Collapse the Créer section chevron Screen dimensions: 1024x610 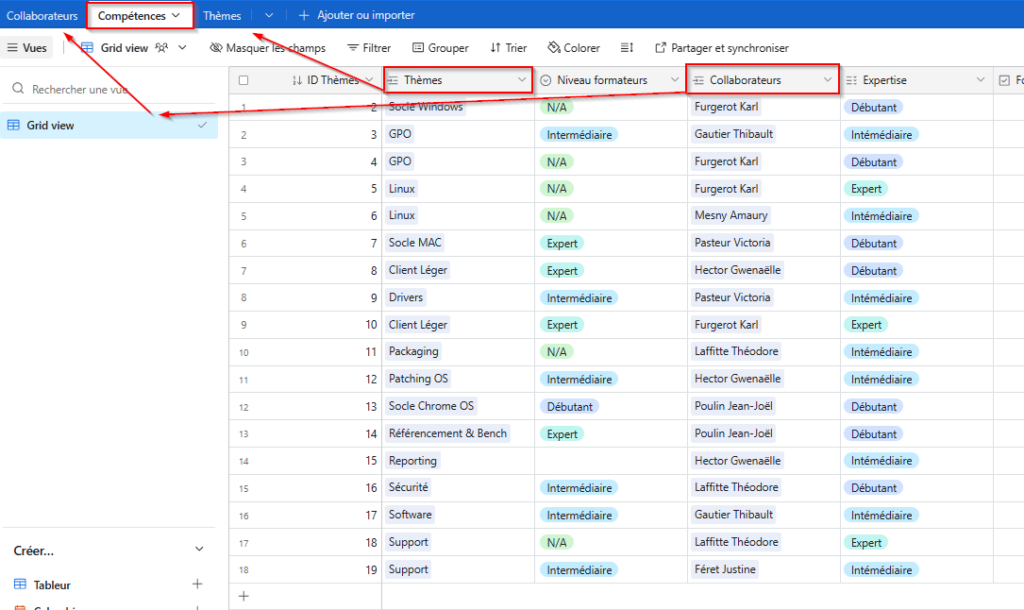(199, 549)
